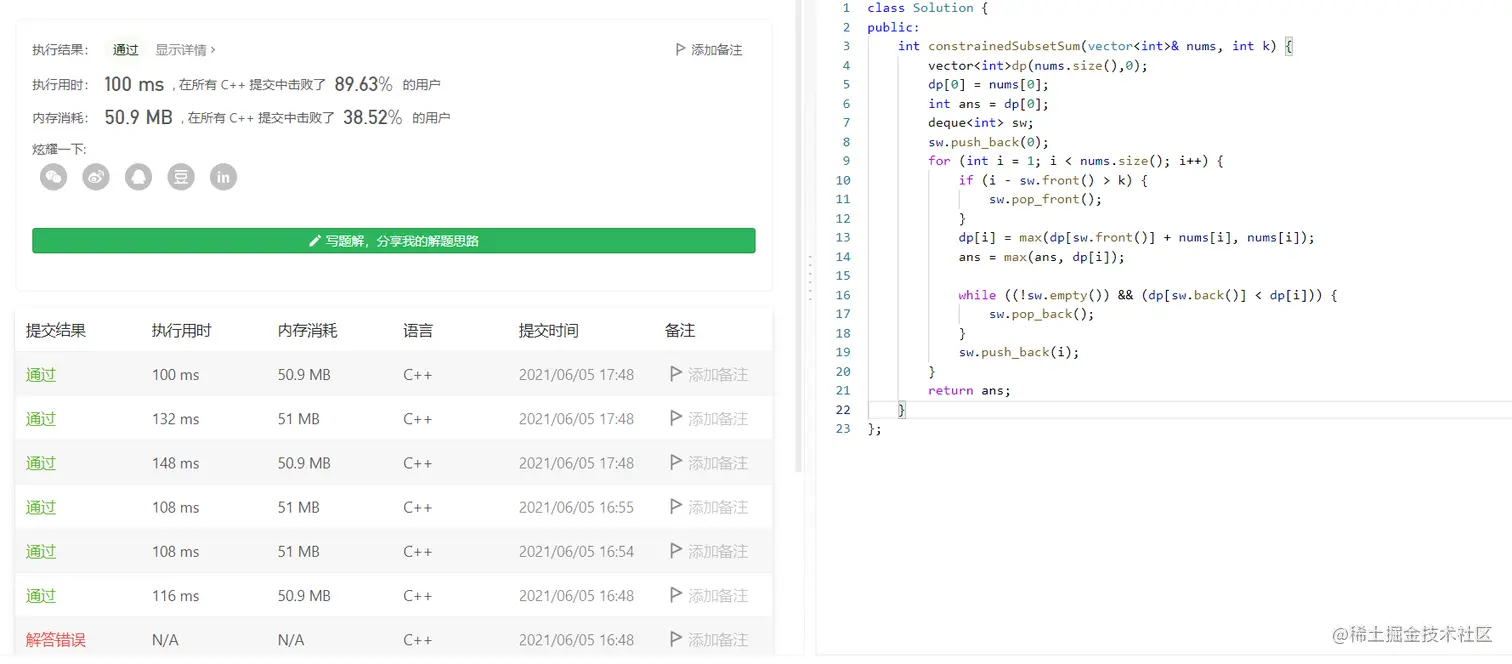
Task: Click the large 100 ms value beside 执行用时:
Action: (134, 85)
